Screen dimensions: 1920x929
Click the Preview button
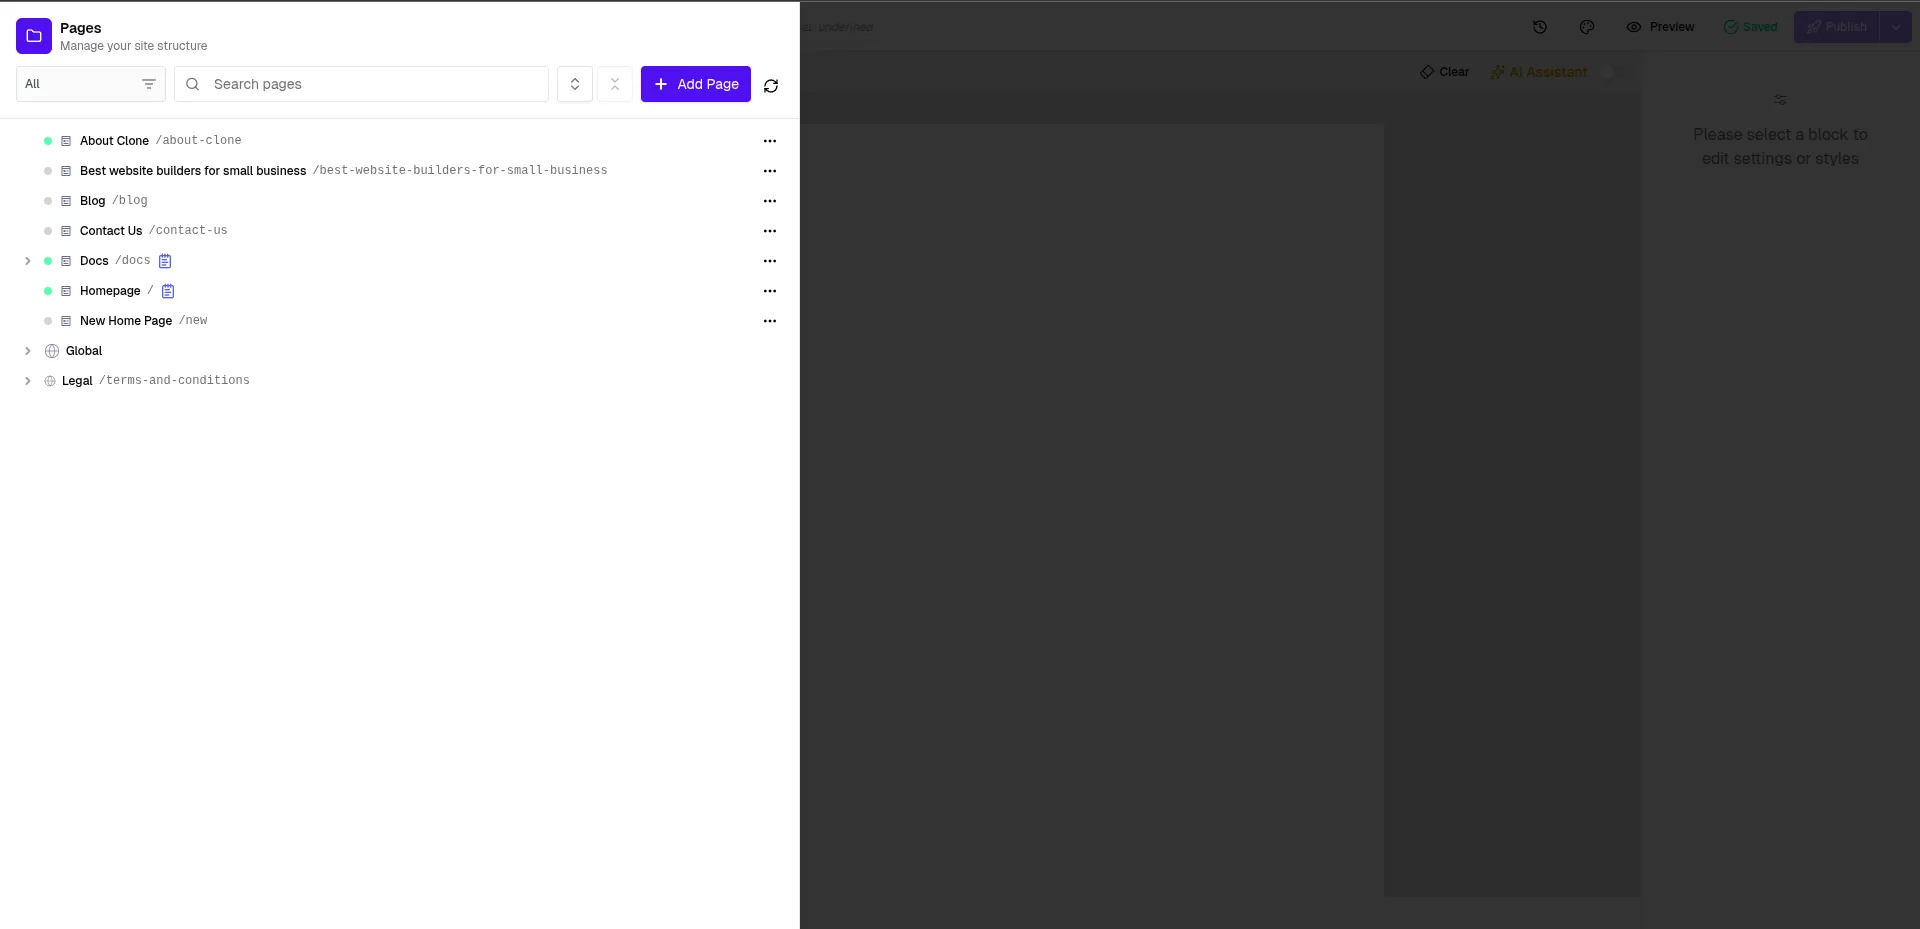[x=1660, y=27]
